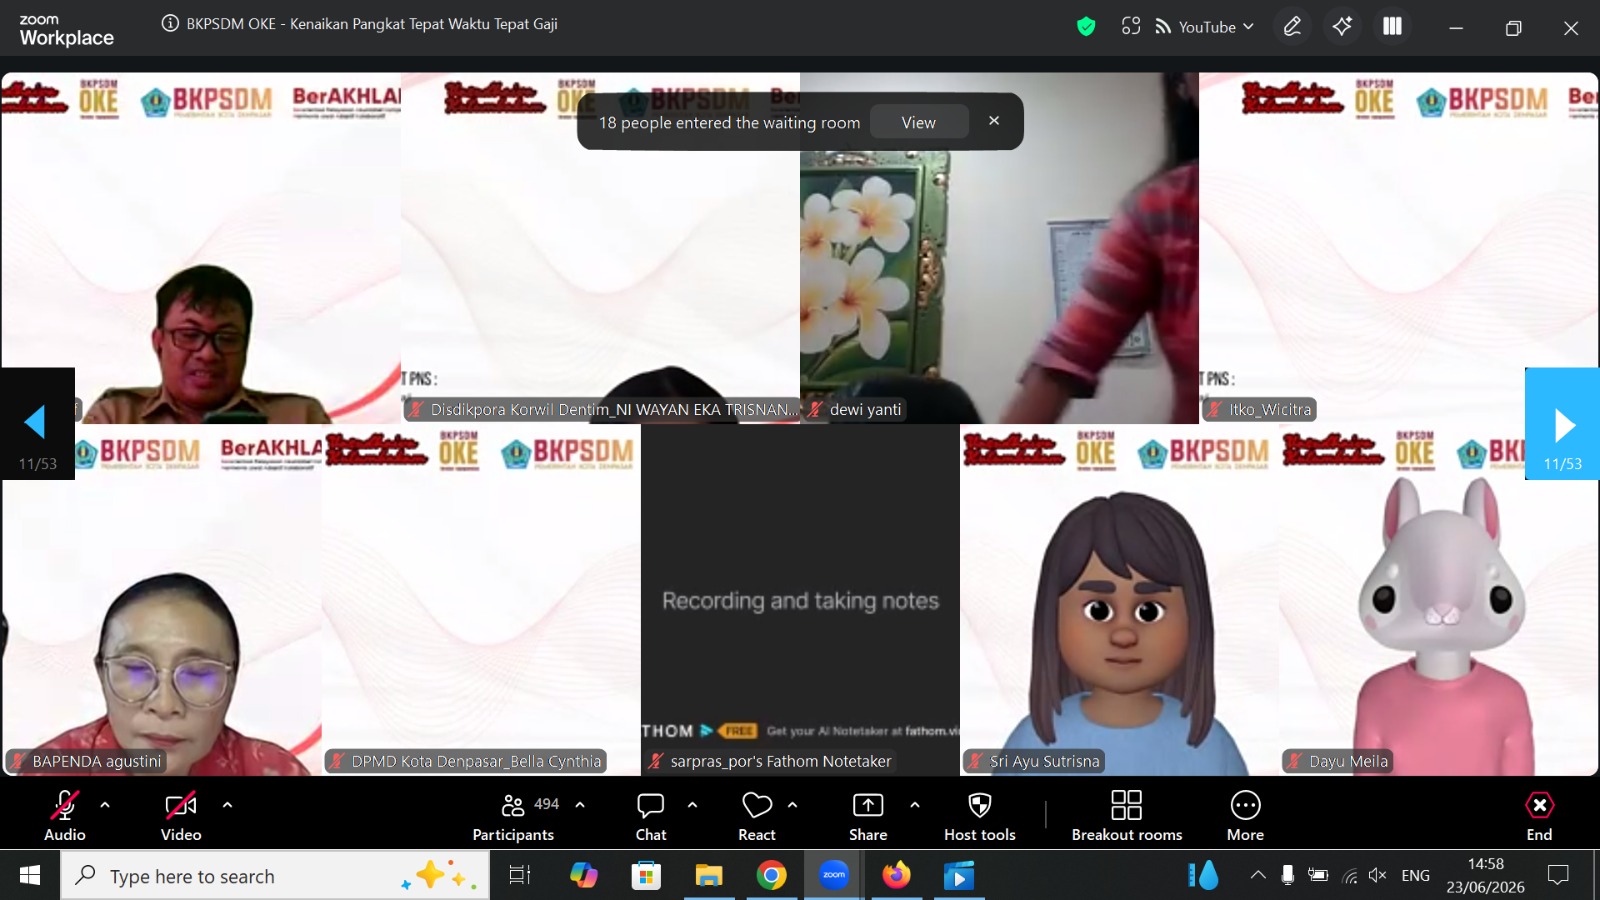Open the YouTube livestream dropdown
The height and width of the screenshot is (900, 1600).
(1204, 27)
